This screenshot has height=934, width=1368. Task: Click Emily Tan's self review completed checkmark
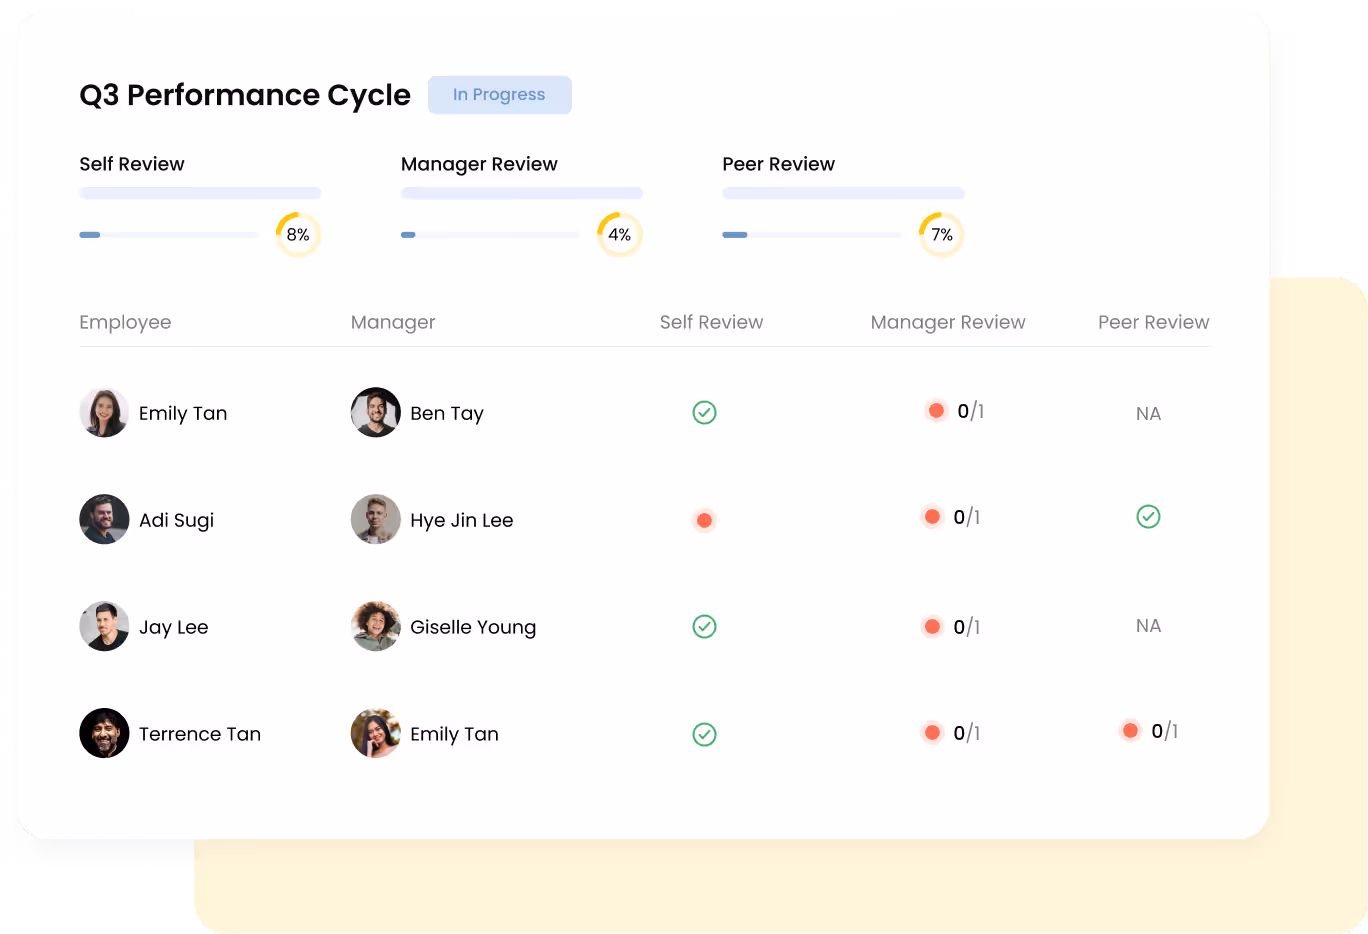pos(705,413)
